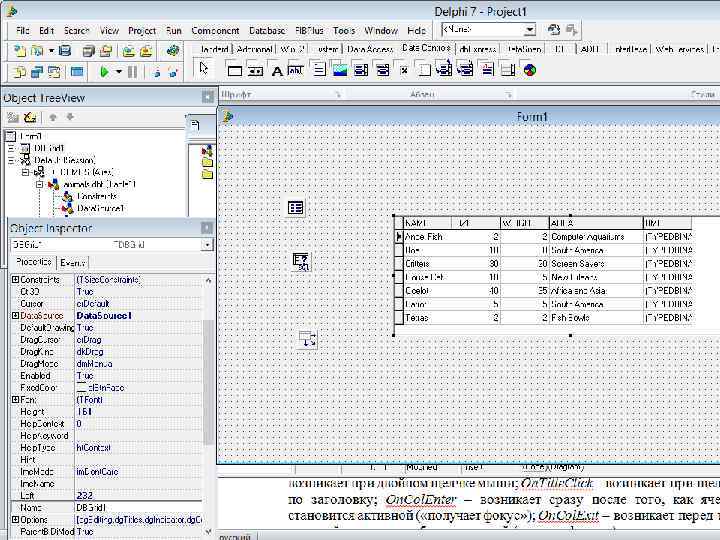720x540 pixels.
Task: Pick DBCheckBox component from the palette
Action: (404, 70)
